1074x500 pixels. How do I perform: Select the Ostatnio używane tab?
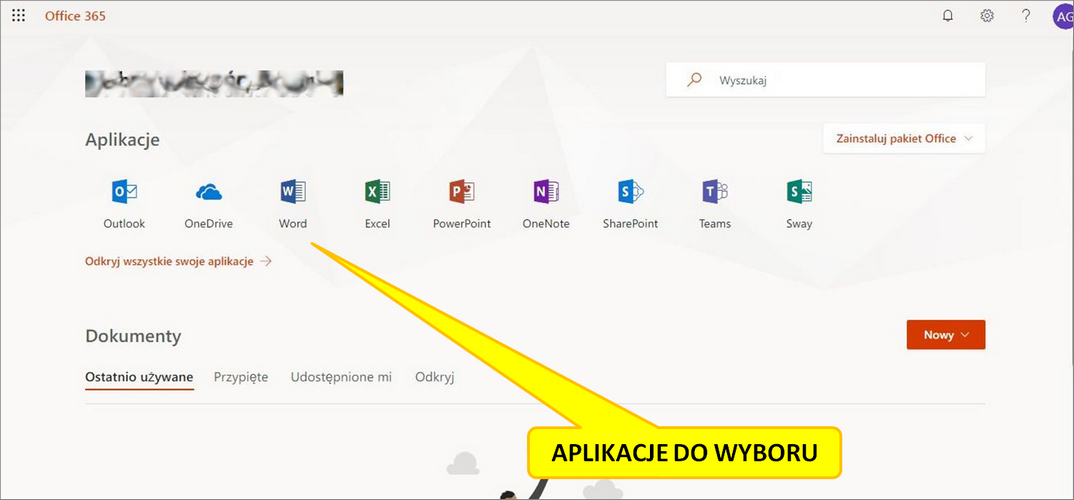pos(139,377)
